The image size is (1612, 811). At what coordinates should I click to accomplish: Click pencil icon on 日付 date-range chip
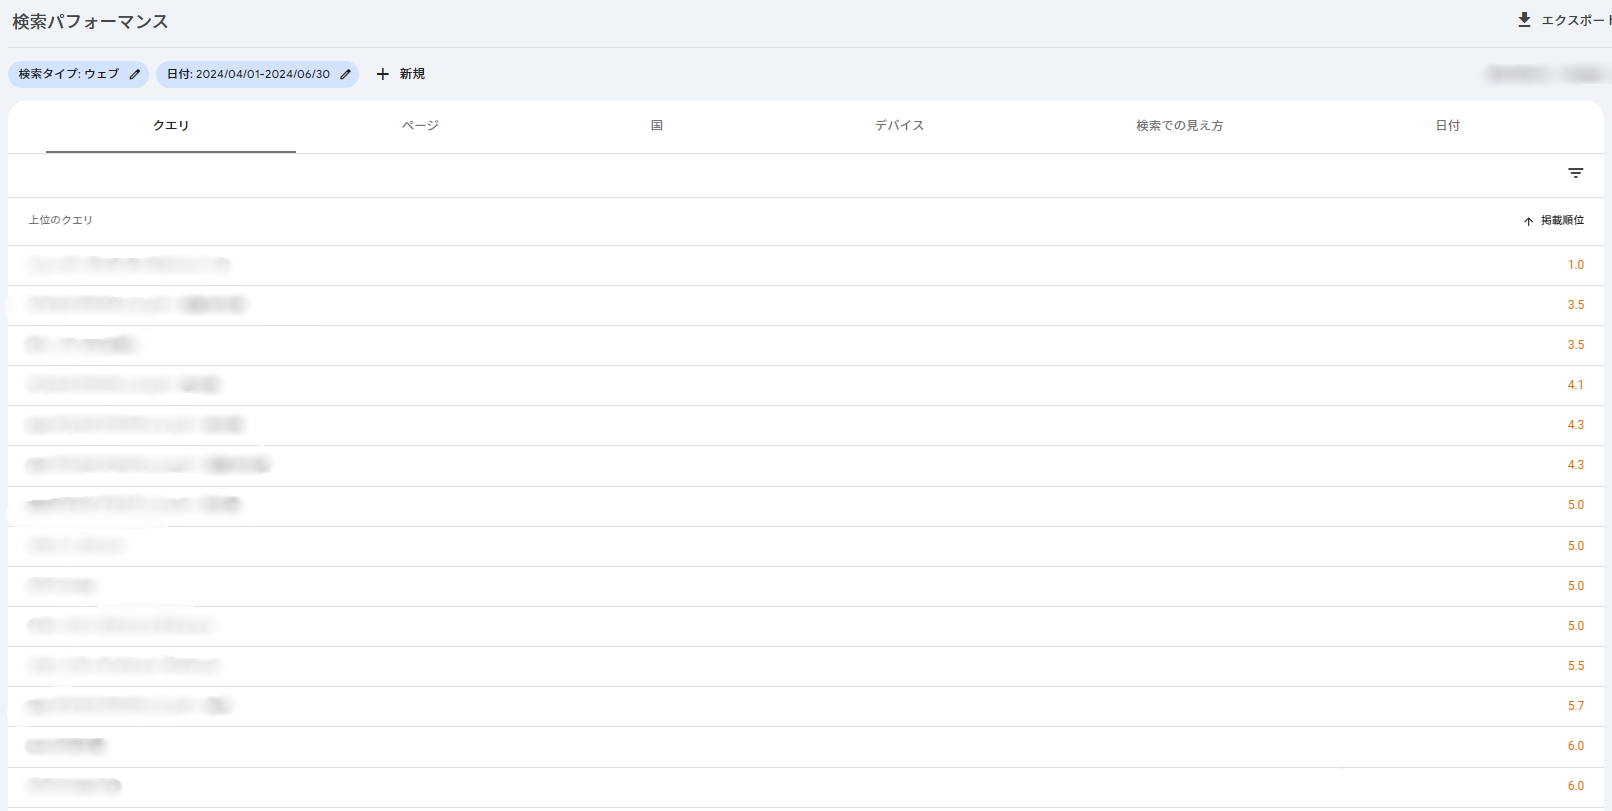pos(345,74)
